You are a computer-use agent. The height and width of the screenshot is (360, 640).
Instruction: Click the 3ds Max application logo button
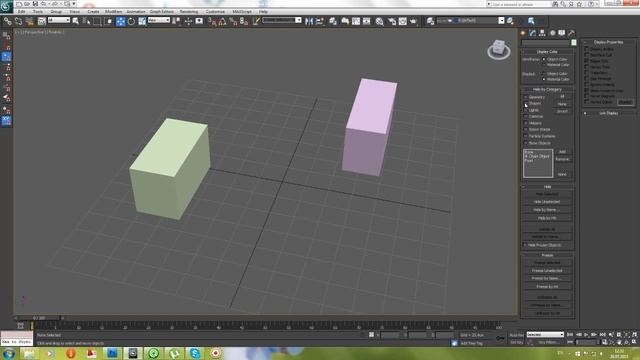click(x=6, y=6)
